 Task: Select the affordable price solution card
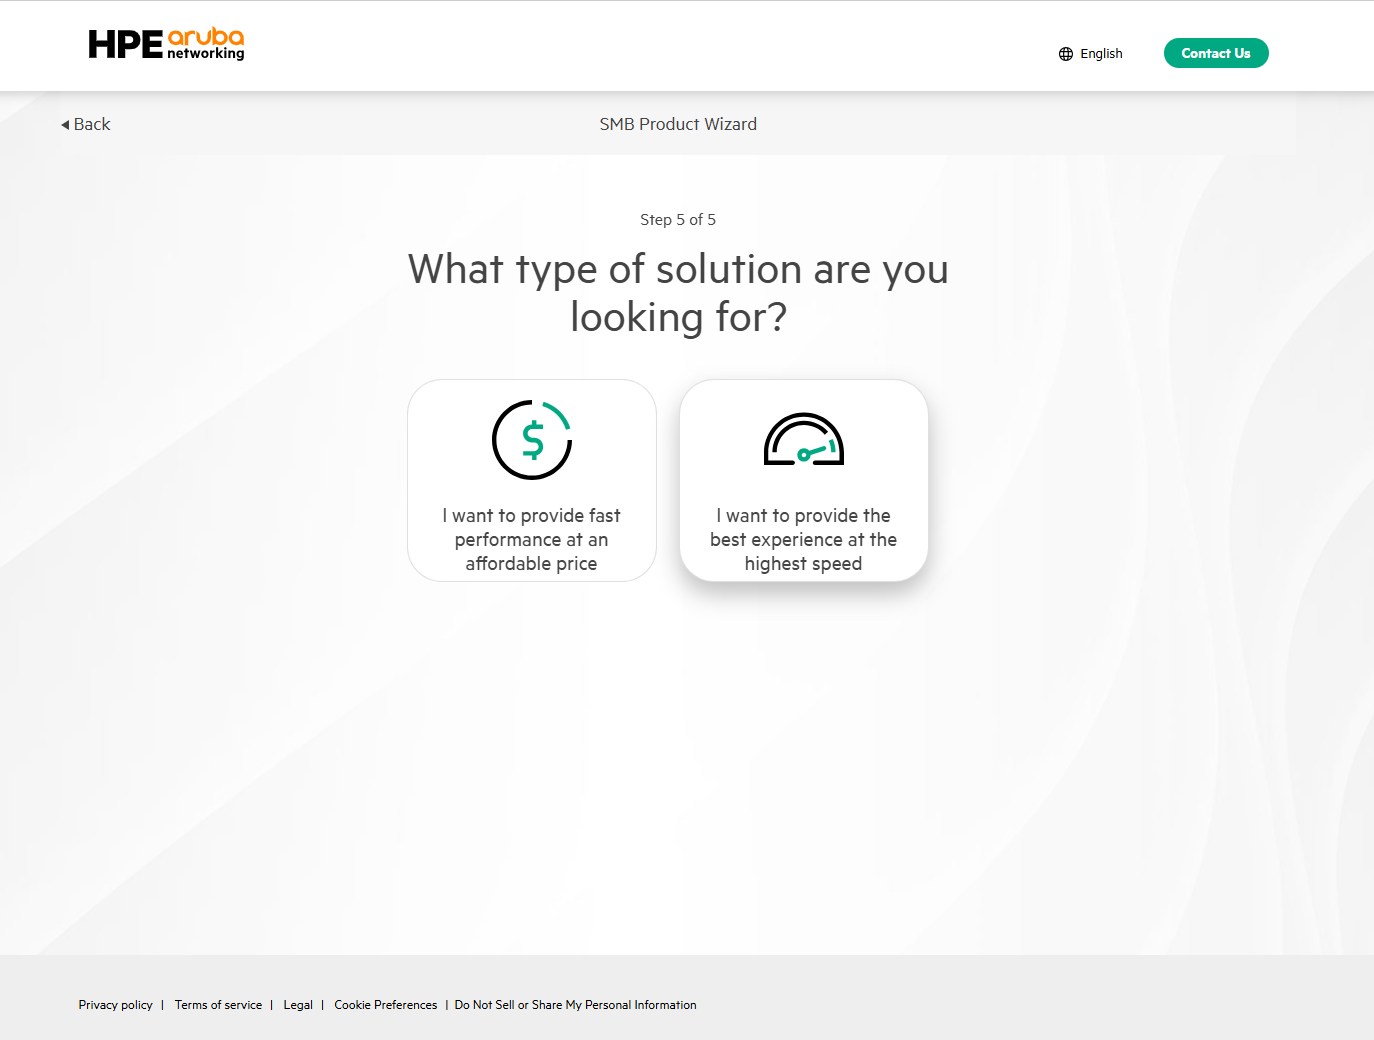(x=531, y=480)
